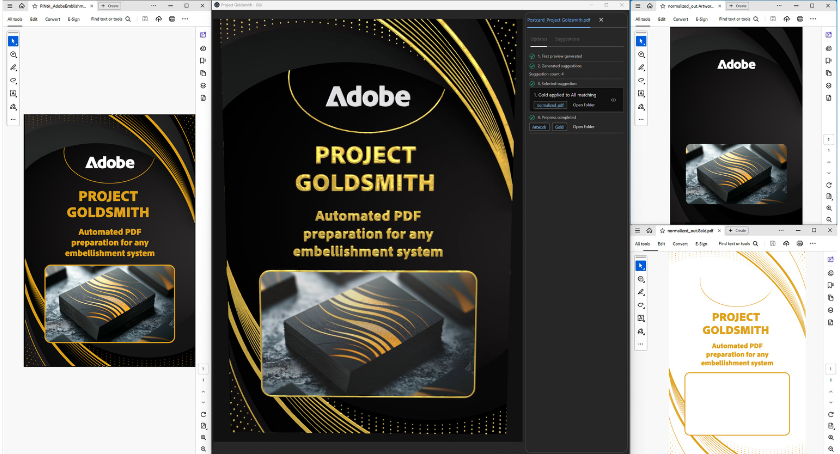Switch to the Updates tab in Project Goldsmith

coord(539,39)
